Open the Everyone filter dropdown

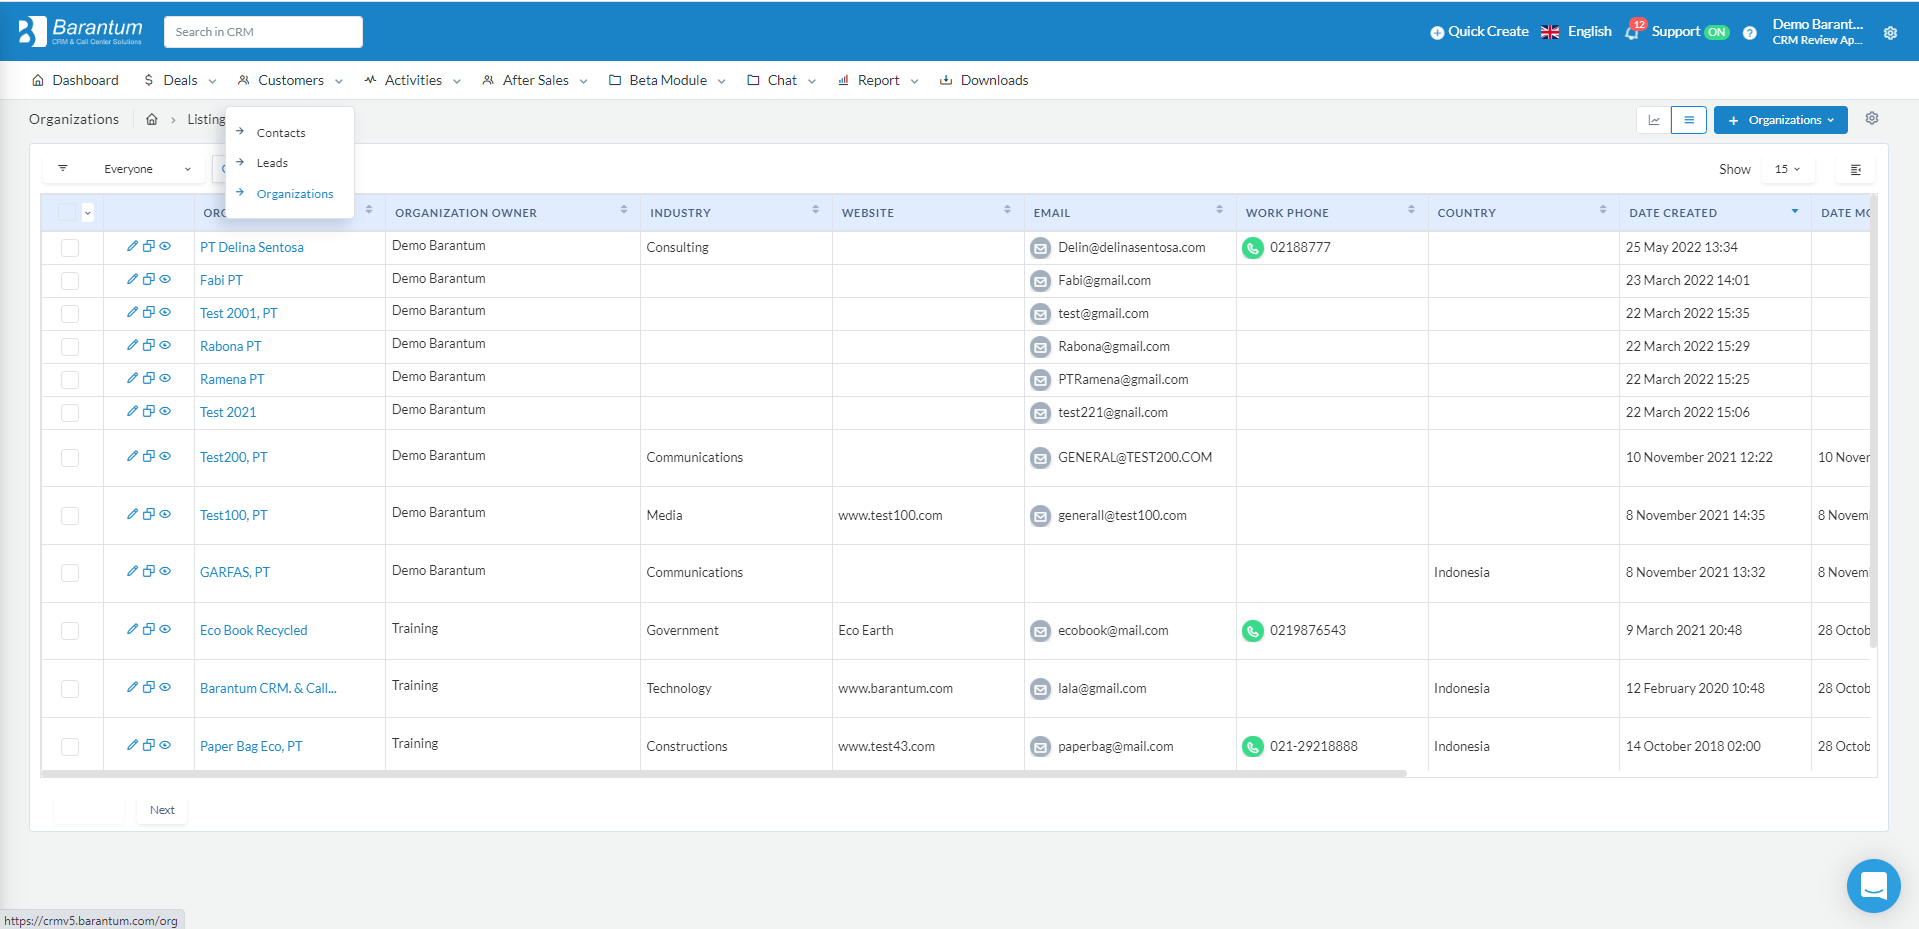coord(124,169)
